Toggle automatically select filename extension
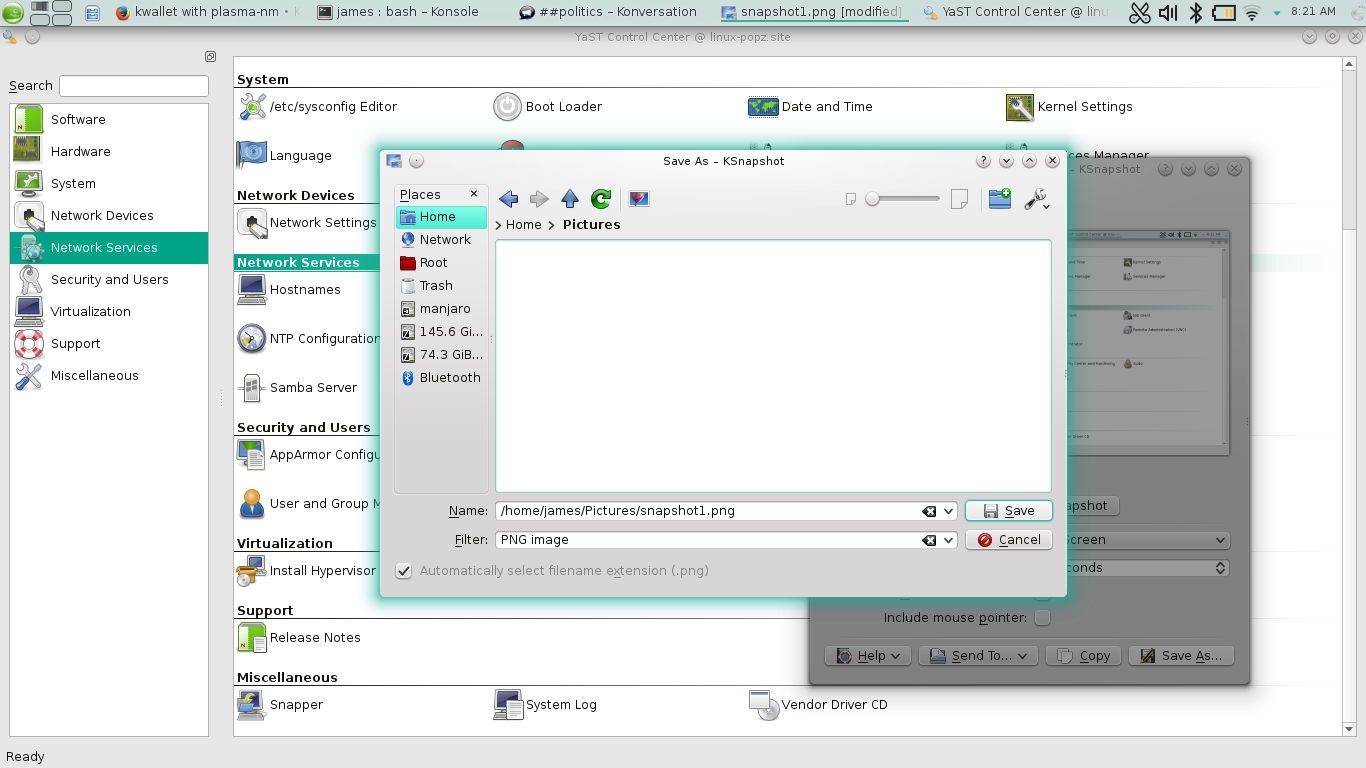 coord(404,571)
